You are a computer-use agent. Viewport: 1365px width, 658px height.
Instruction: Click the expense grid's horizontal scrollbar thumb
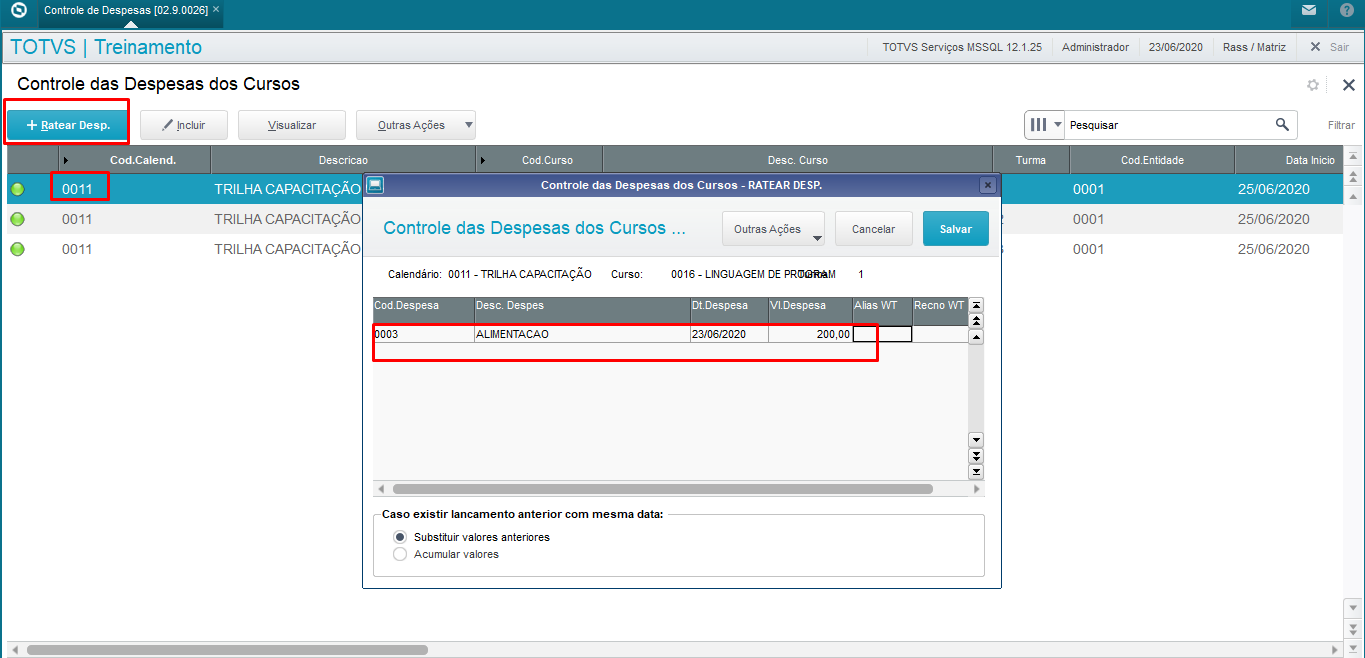pos(662,489)
